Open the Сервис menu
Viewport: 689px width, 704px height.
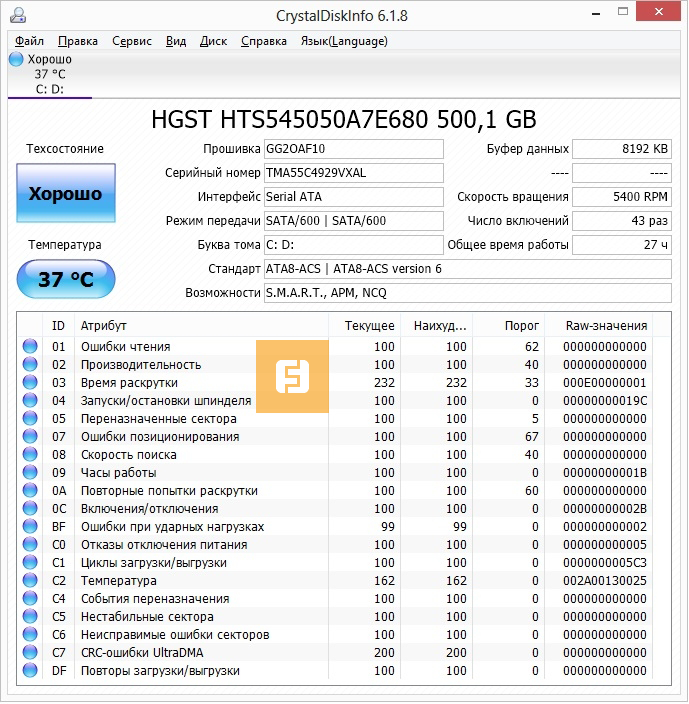132,41
